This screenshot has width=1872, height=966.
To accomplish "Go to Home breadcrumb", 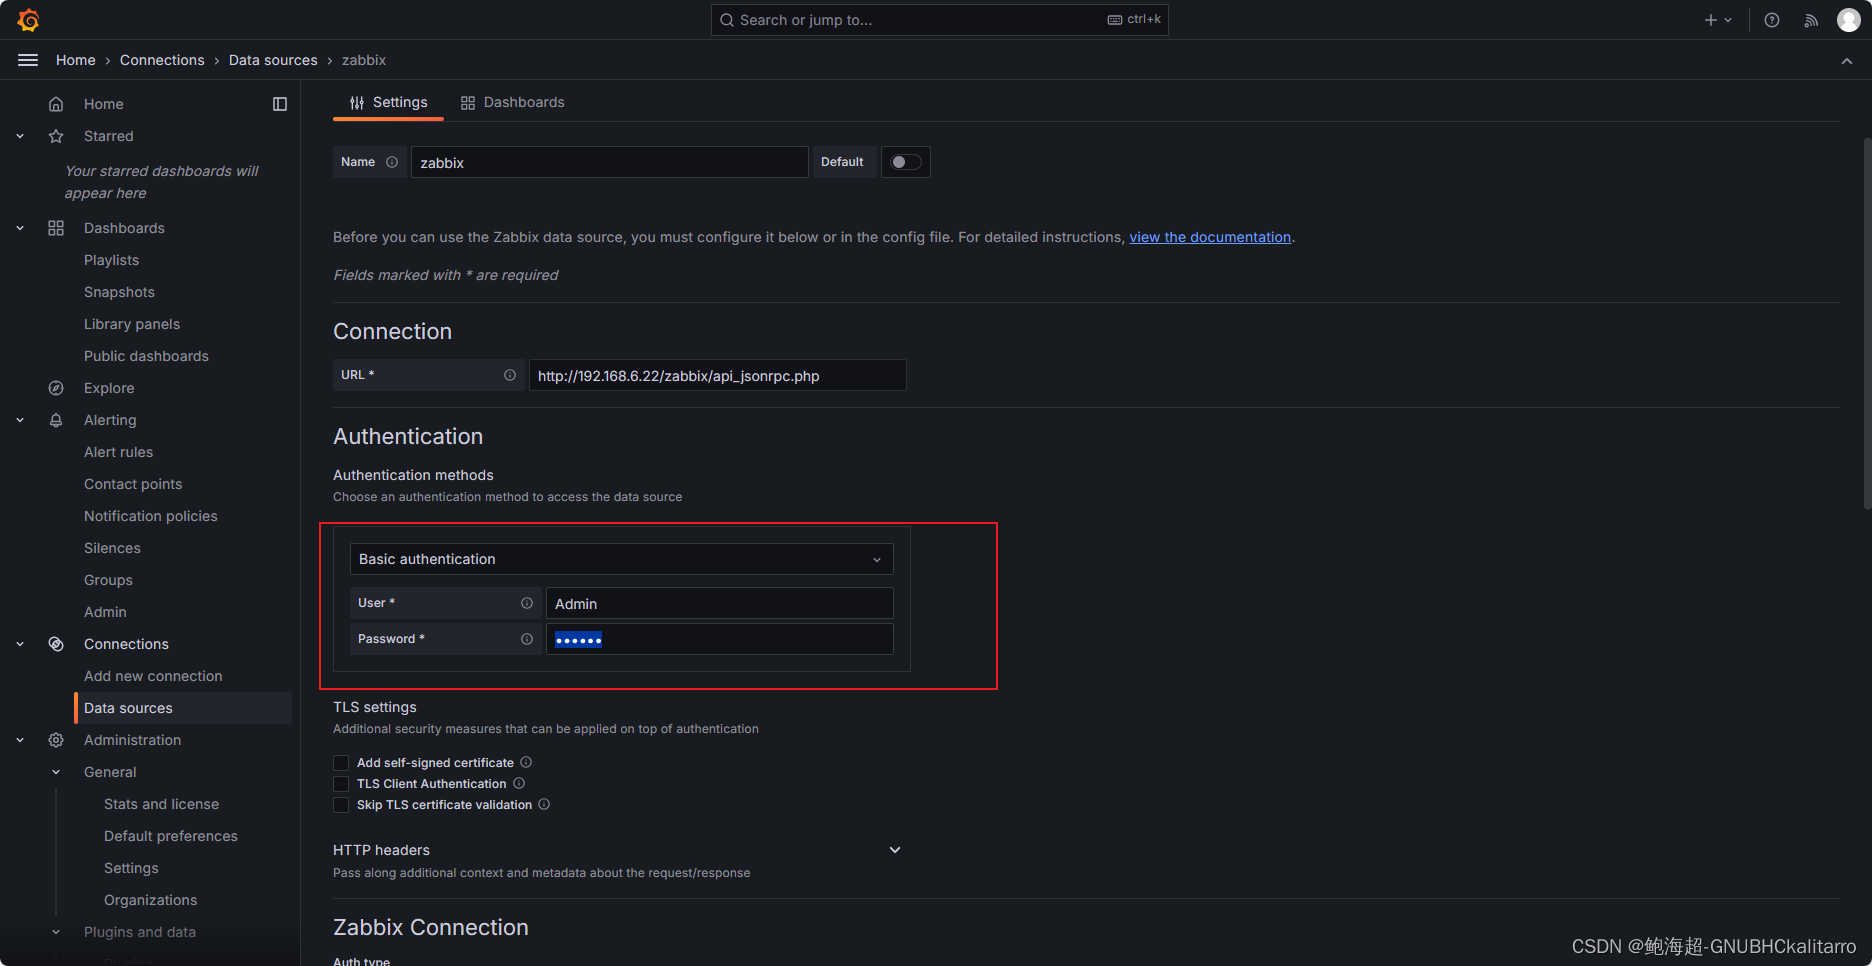I will [x=76, y=60].
